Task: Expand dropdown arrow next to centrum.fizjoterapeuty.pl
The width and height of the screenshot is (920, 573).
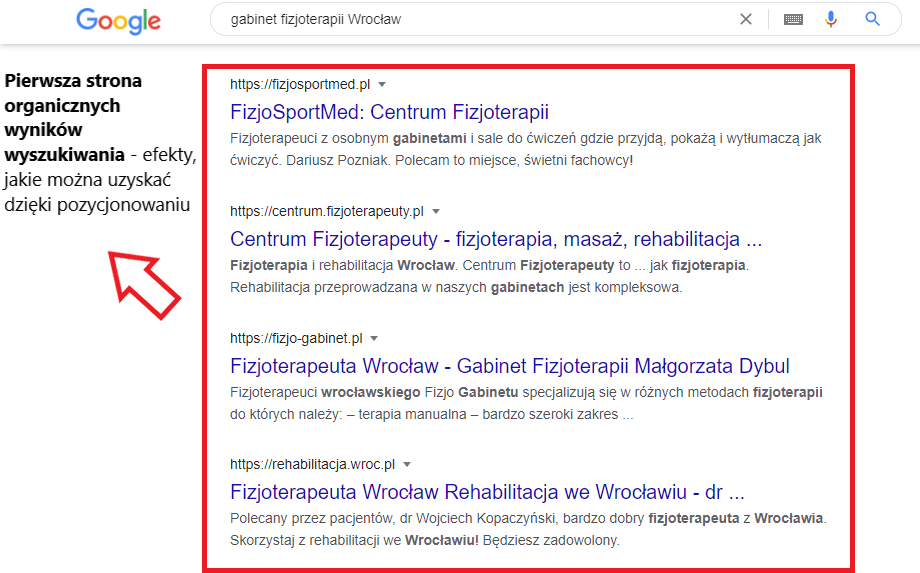Action: 436,212
